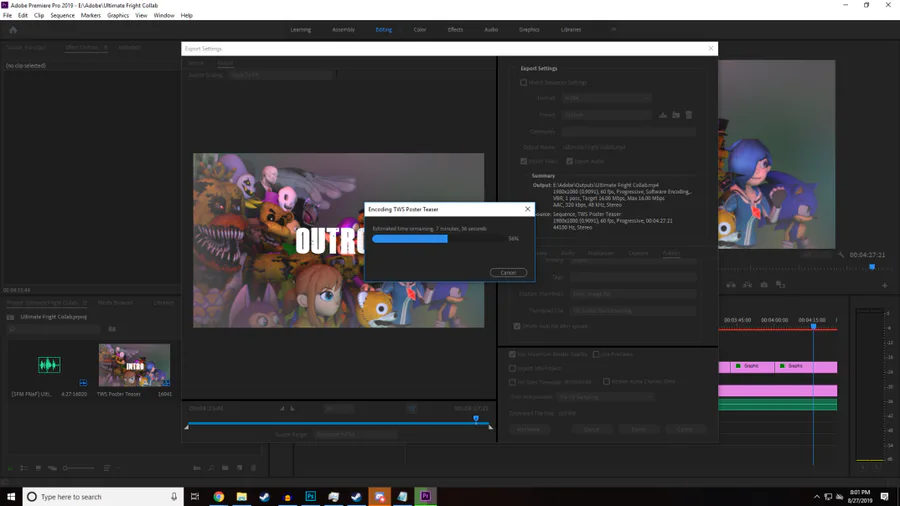
Task: Click the encoding progress bar
Action: click(439, 239)
